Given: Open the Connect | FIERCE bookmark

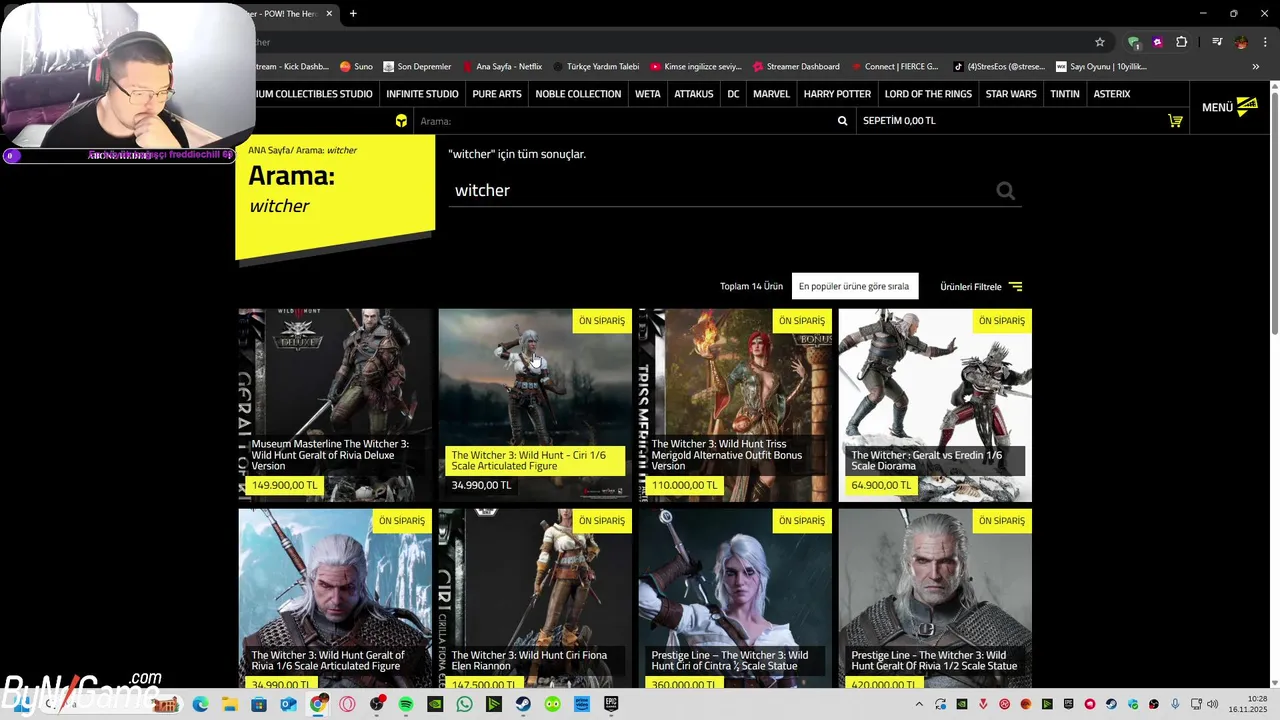Looking at the screenshot, I should 894,66.
